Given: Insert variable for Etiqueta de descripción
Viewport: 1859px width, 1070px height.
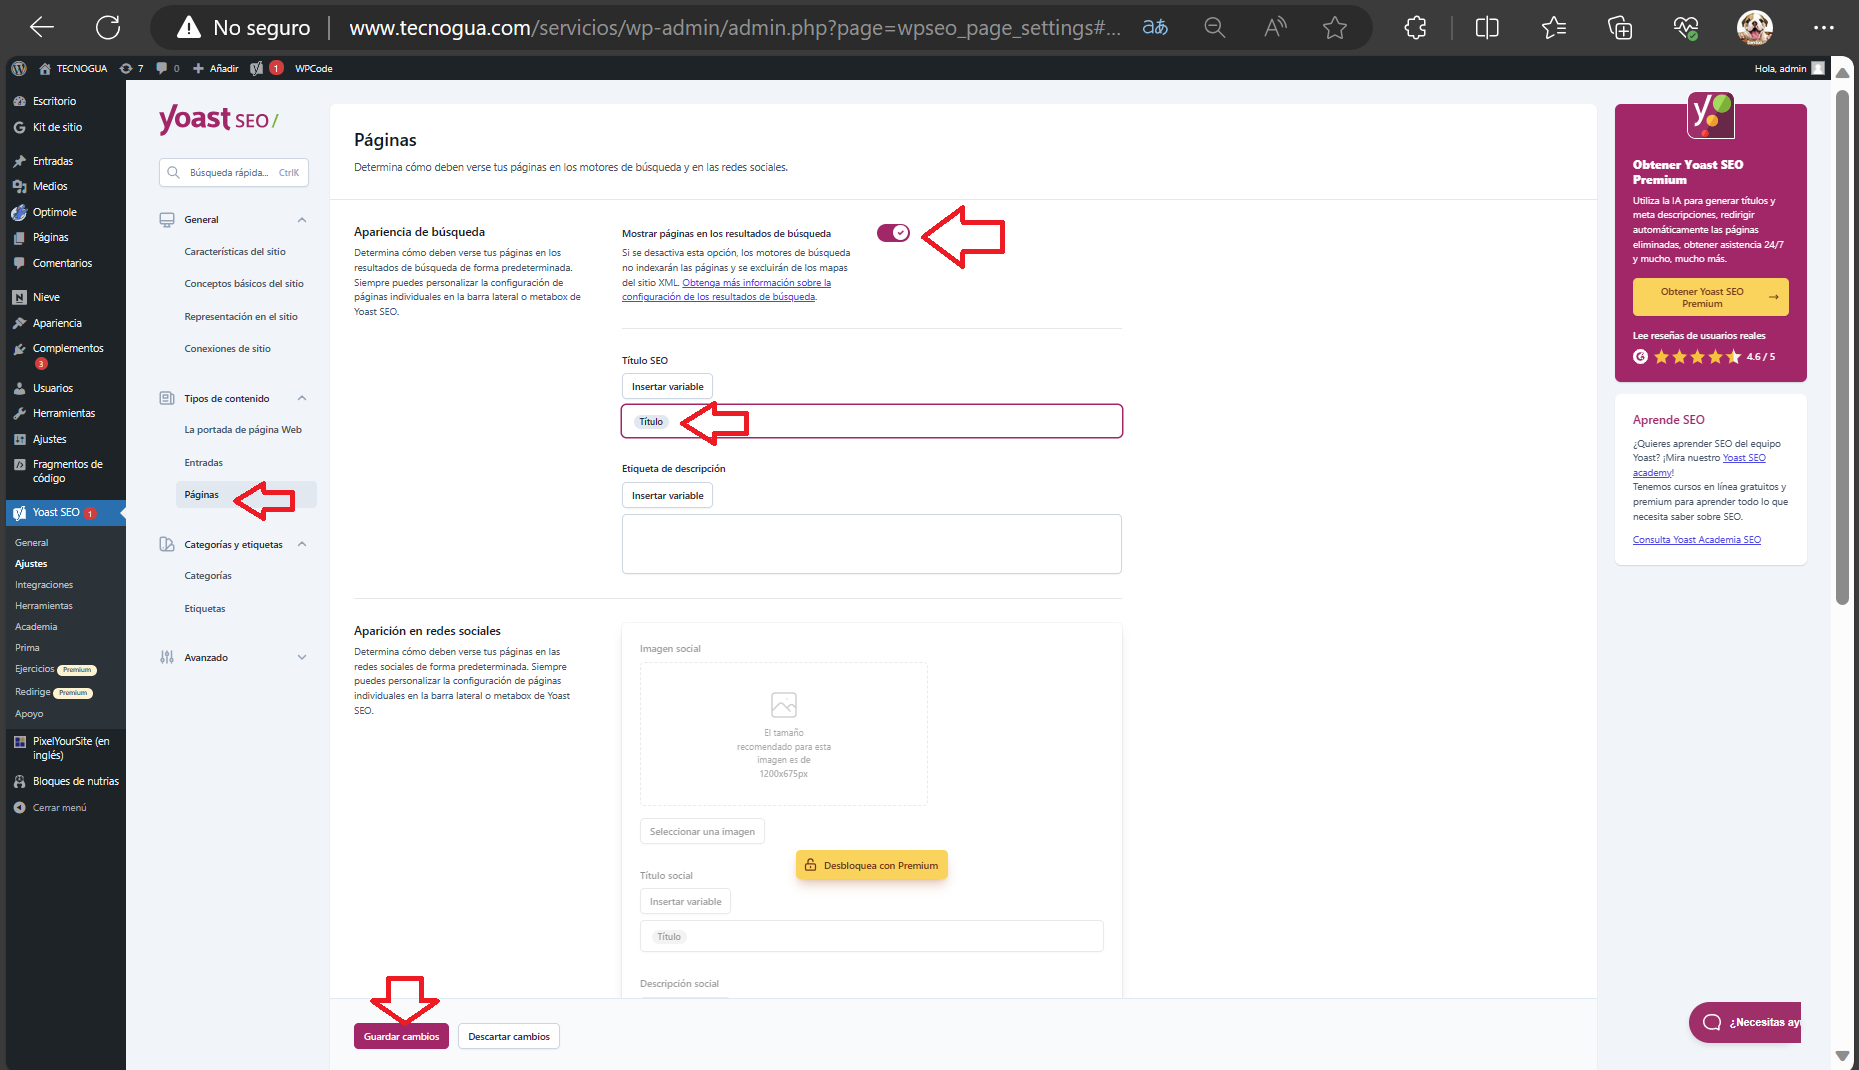Looking at the screenshot, I should pyautogui.click(x=667, y=495).
